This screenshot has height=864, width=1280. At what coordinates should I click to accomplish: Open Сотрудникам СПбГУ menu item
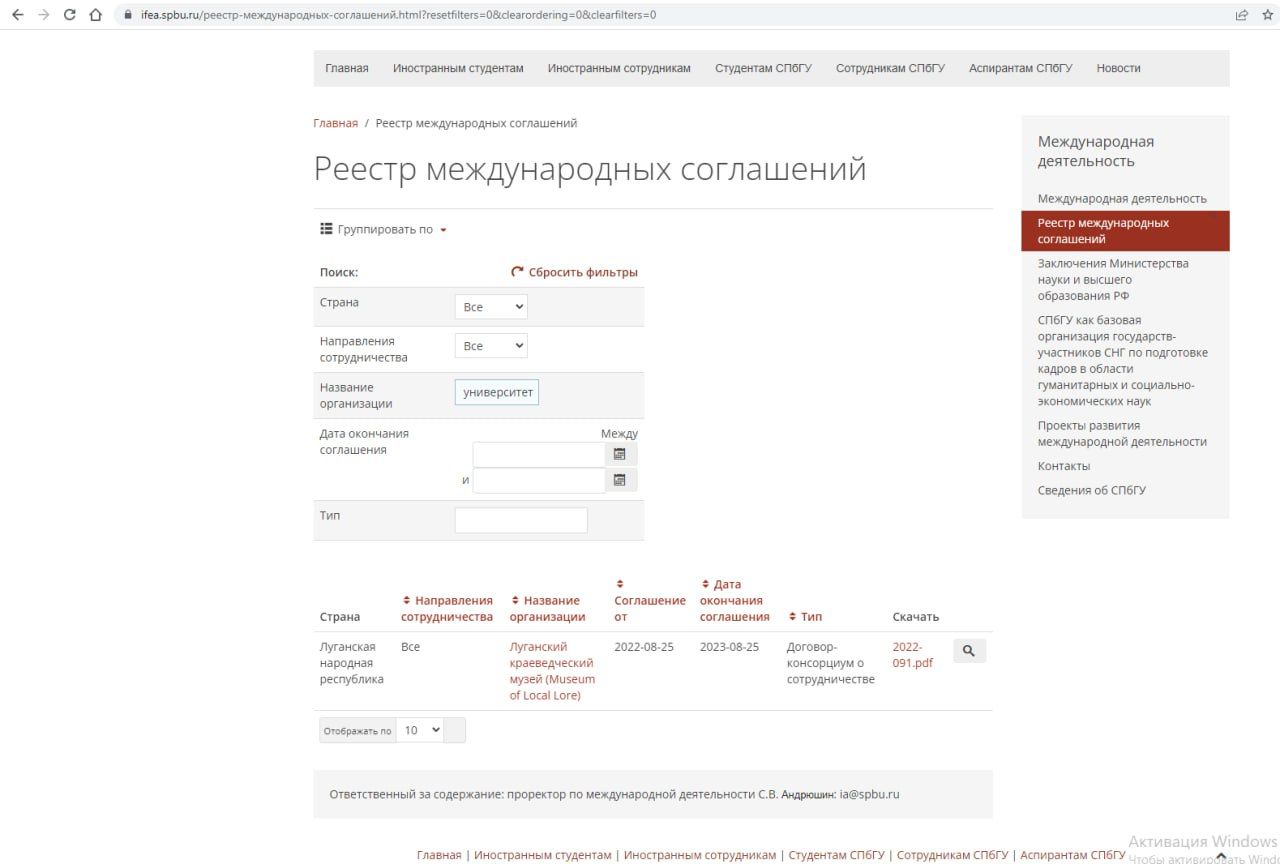[890, 68]
